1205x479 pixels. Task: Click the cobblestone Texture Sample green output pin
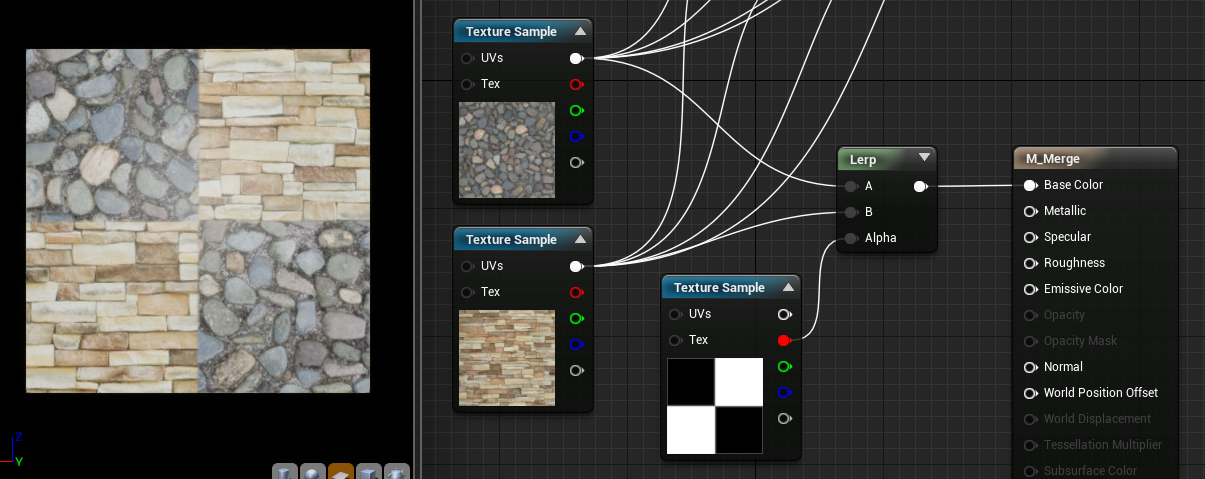tap(576, 110)
